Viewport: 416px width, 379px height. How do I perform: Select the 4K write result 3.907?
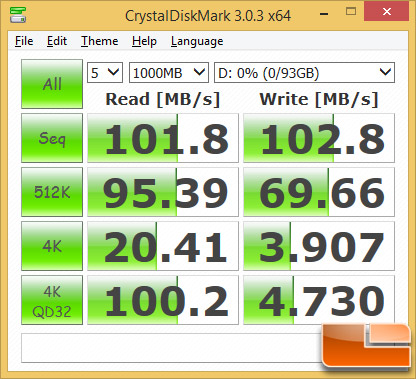[x=319, y=246]
